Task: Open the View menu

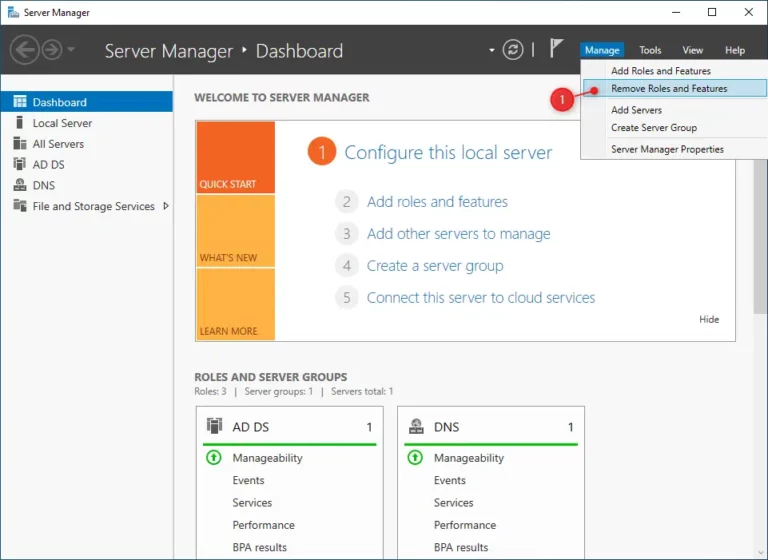Action: click(x=693, y=50)
